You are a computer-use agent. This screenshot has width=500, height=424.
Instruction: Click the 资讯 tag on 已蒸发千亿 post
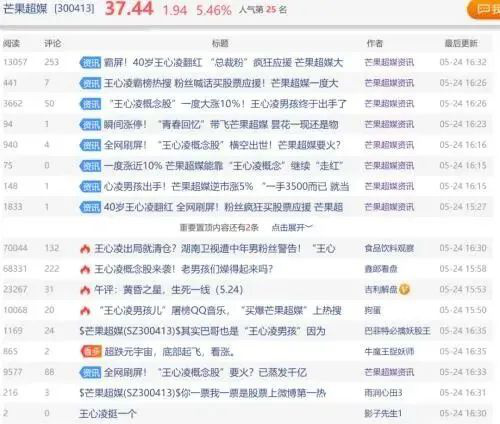90,372
